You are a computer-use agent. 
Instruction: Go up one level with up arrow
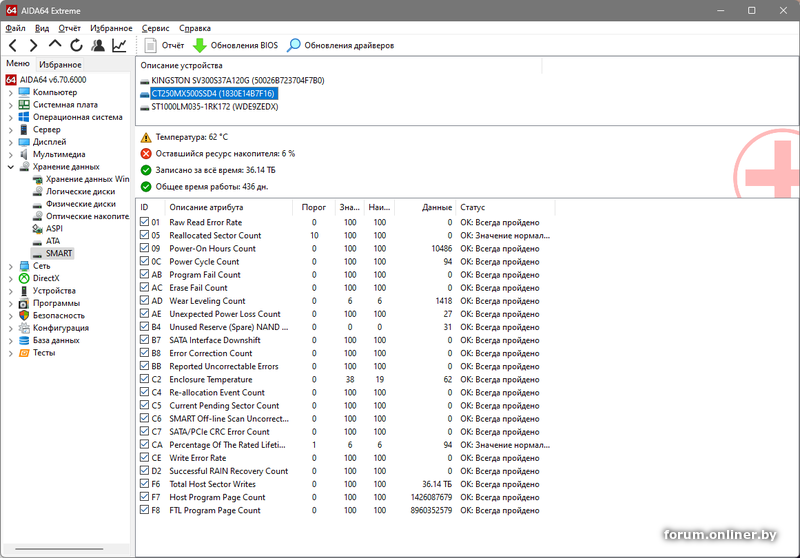(55, 46)
